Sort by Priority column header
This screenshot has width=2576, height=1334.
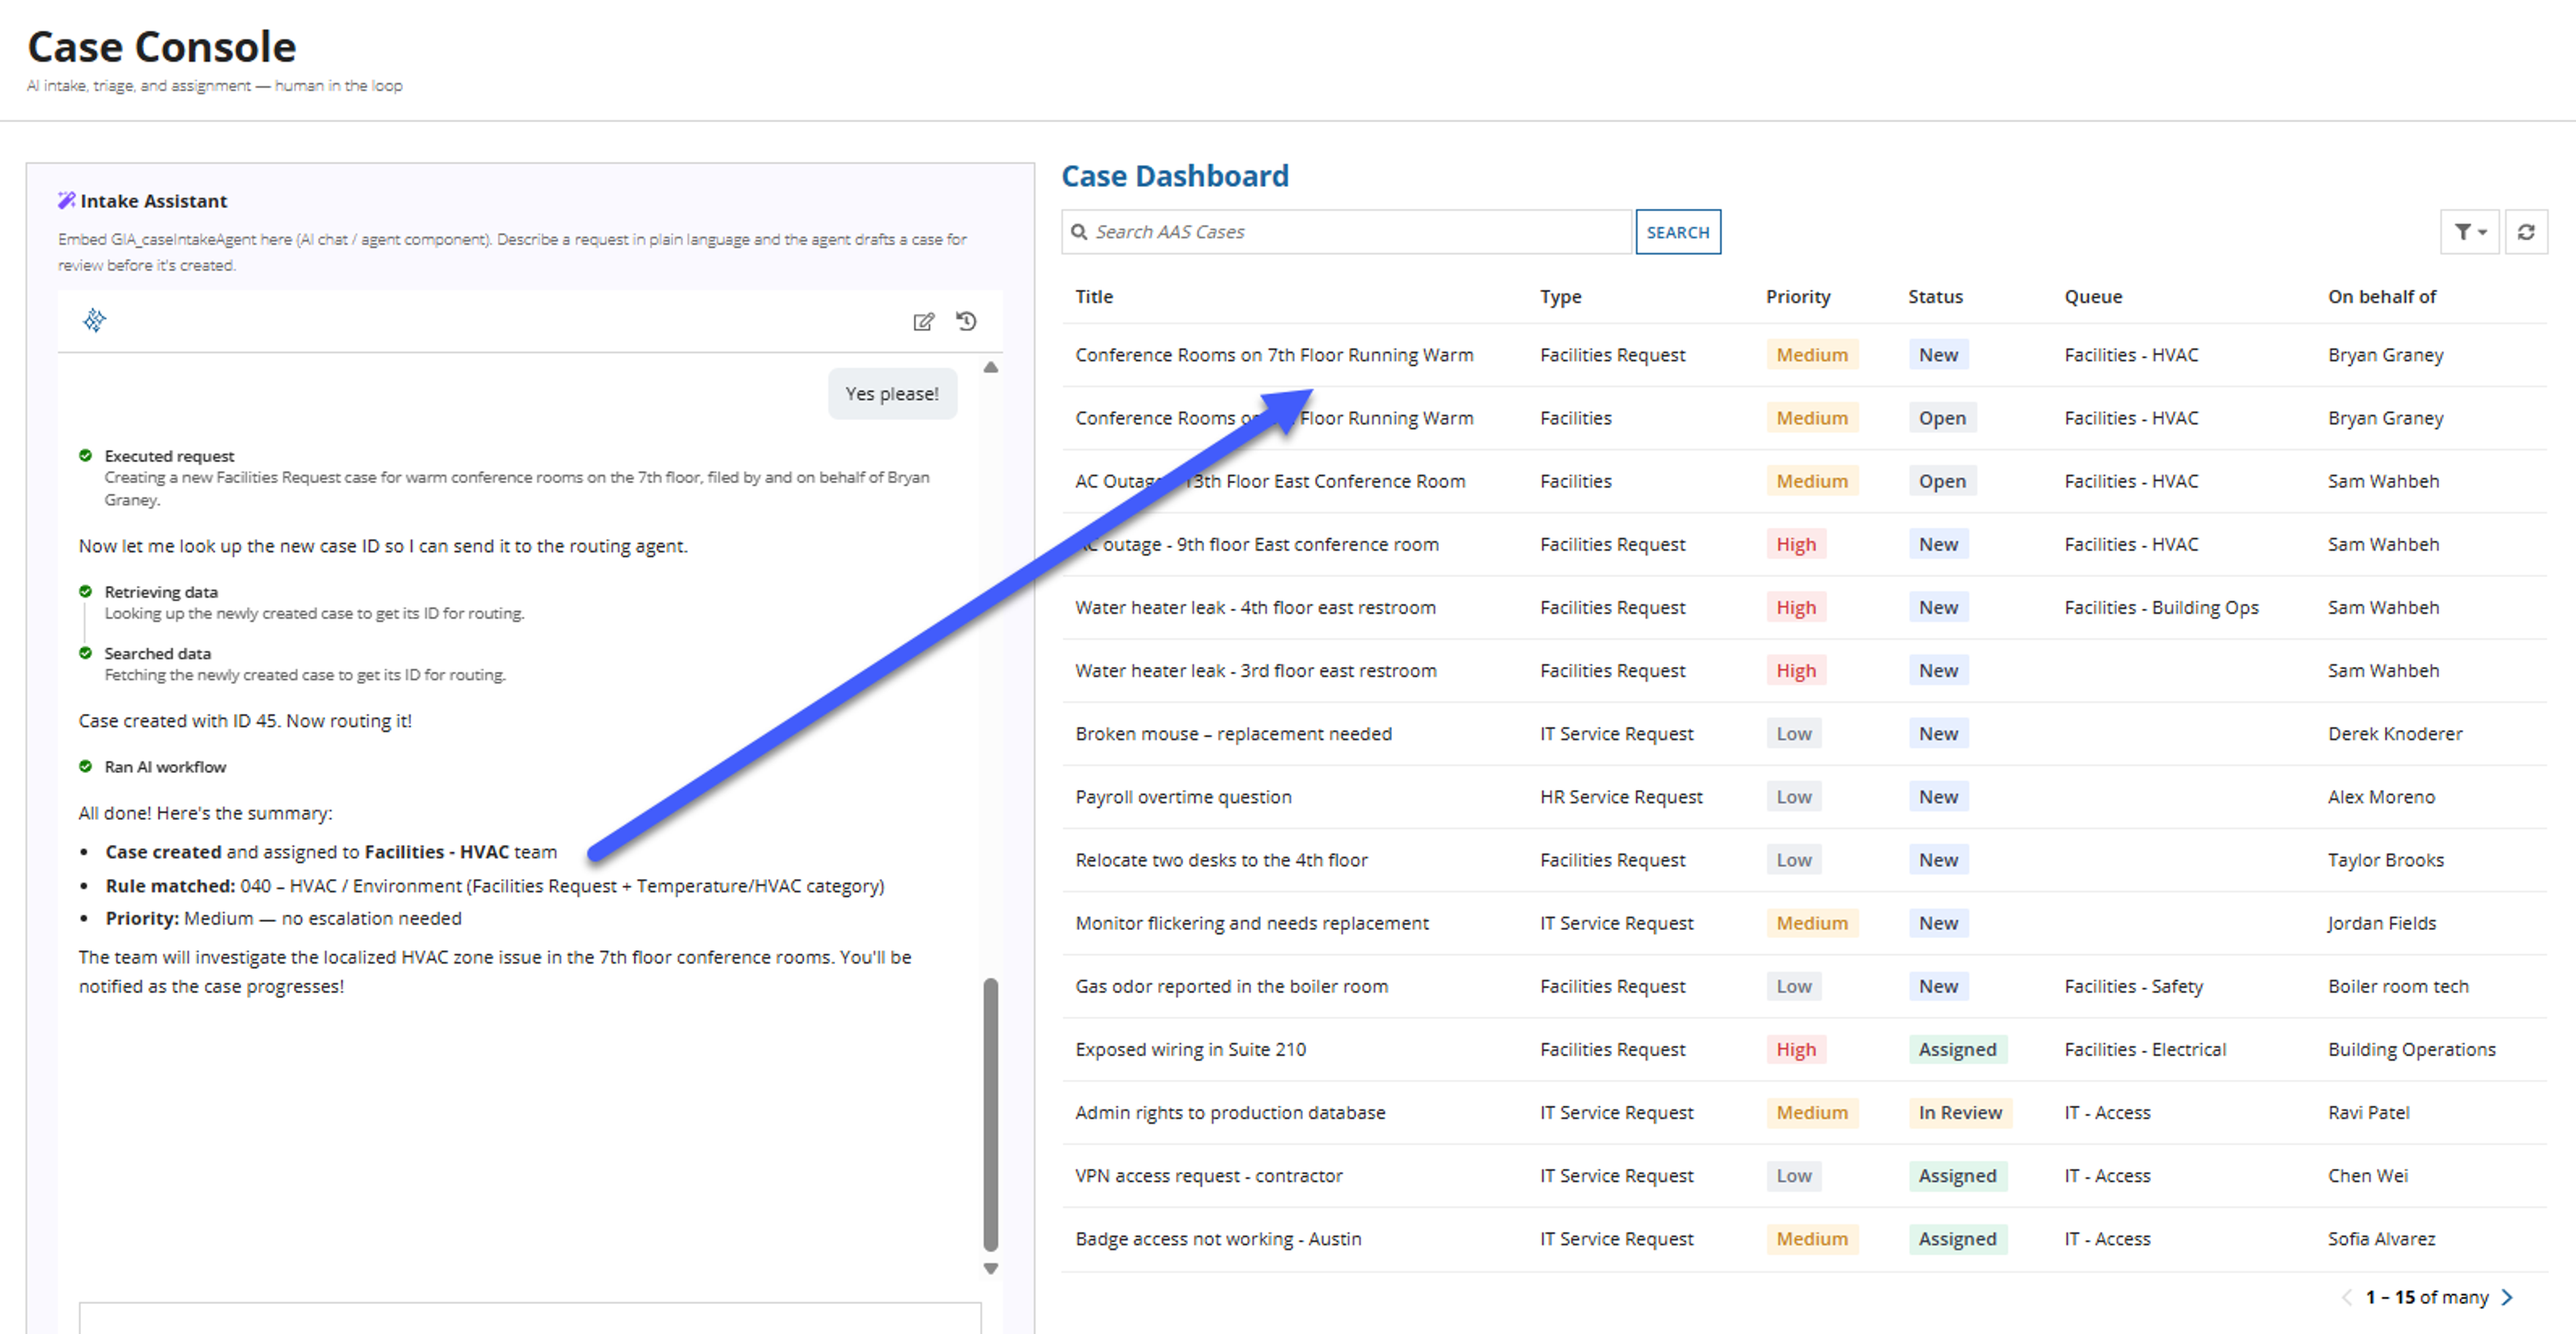pyautogui.click(x=1797, y=297)
